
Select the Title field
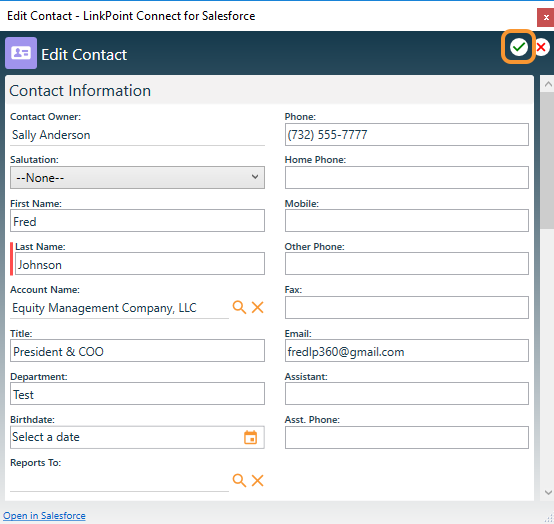[137, 351]
